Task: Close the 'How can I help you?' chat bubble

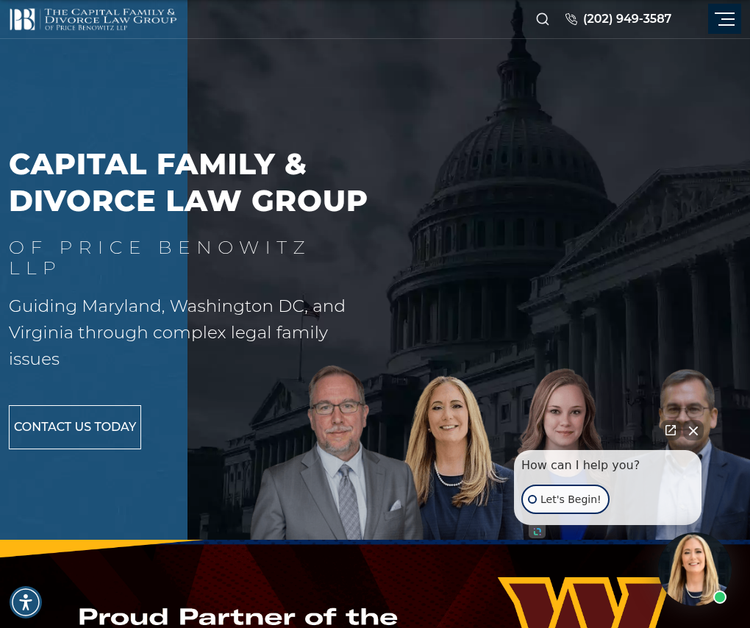Action: click(x=693, y=431)
